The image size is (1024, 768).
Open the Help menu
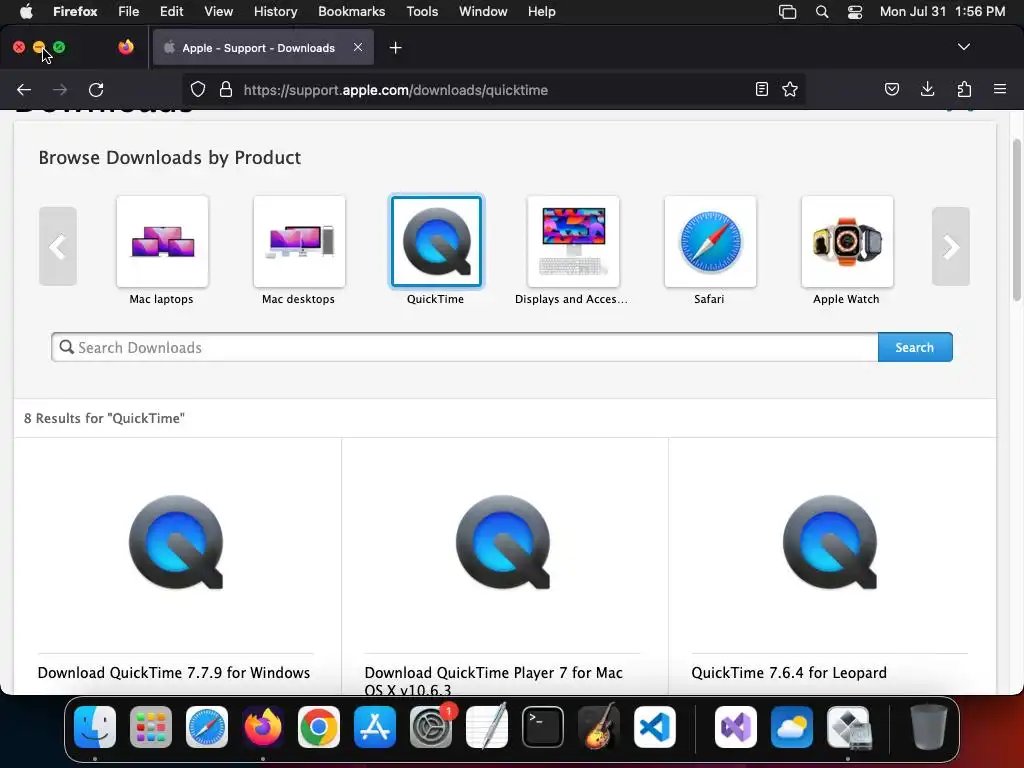[541, 12]
